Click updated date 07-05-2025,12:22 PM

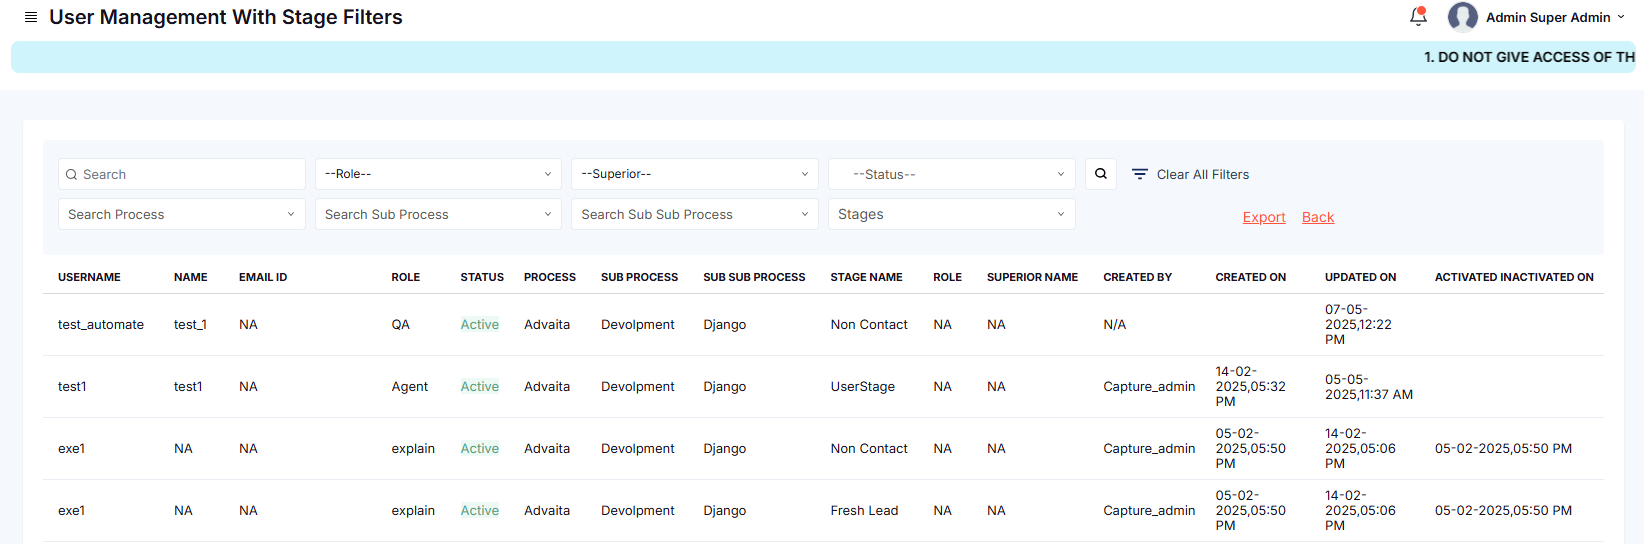pyautogui.click(x=1358, y=325)
